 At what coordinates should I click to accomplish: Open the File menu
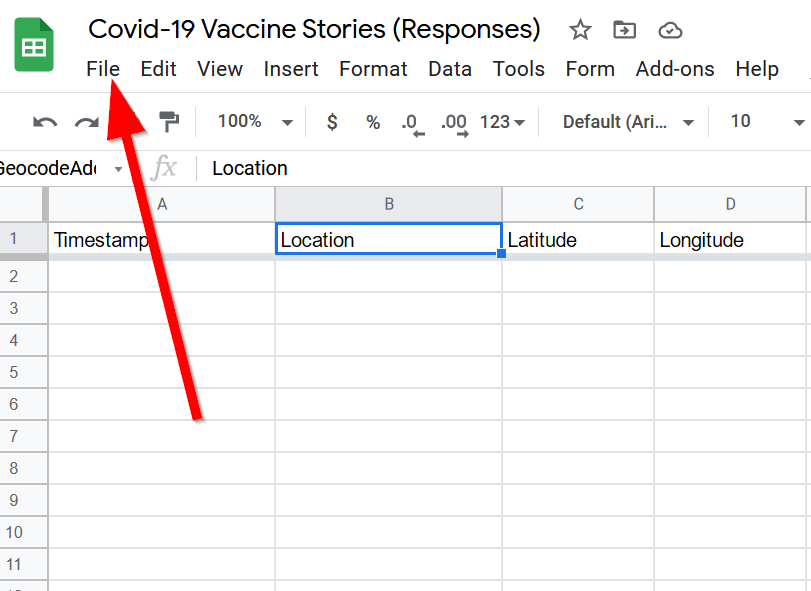coord(103,69)
